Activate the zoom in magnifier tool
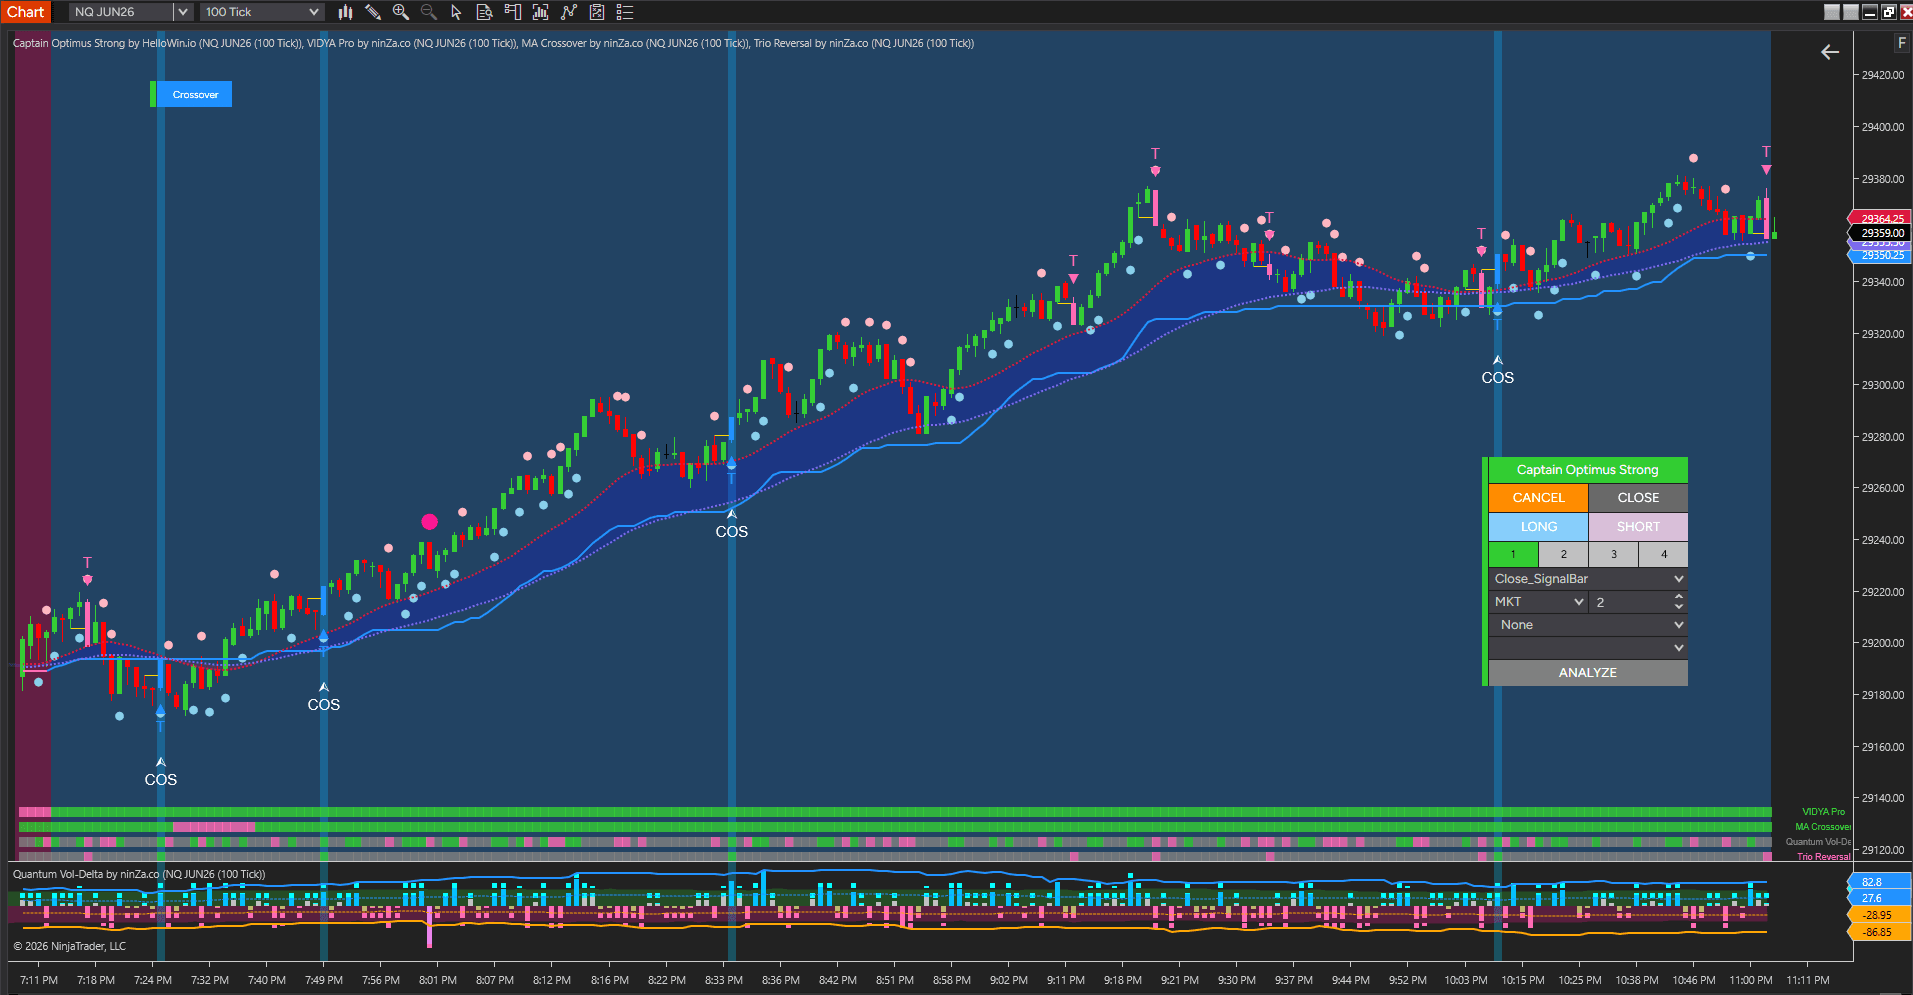This screenshot has height=995, width=1913. [401, 12]
